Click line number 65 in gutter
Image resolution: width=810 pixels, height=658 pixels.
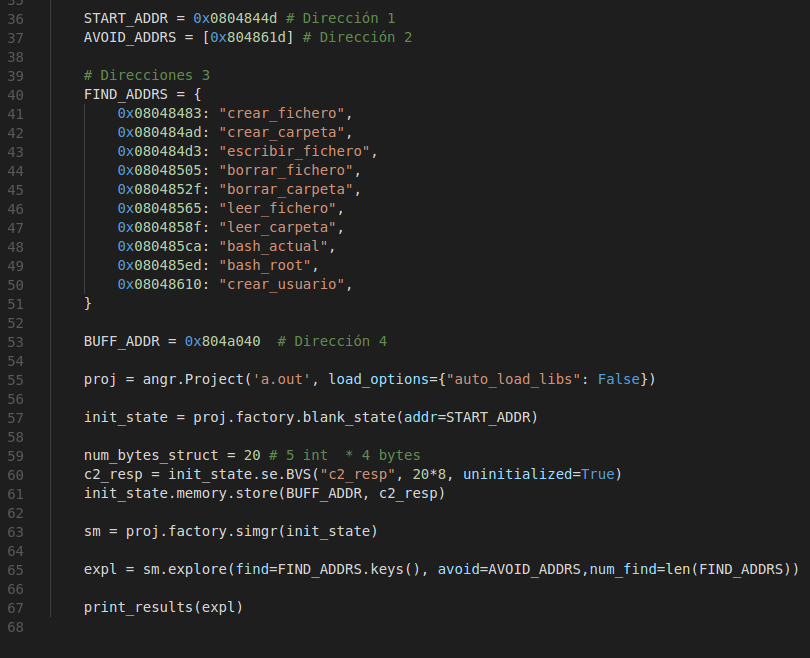15,570
